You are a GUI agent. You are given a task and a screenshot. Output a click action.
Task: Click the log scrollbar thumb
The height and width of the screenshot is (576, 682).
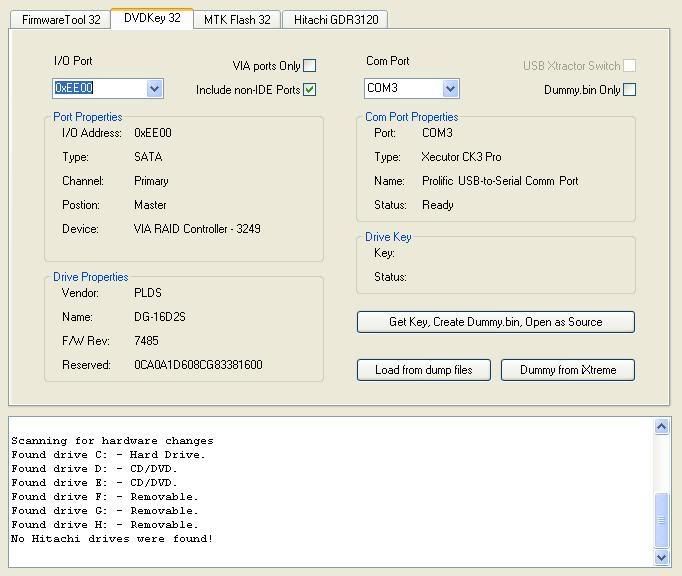(x=662, y=520)
